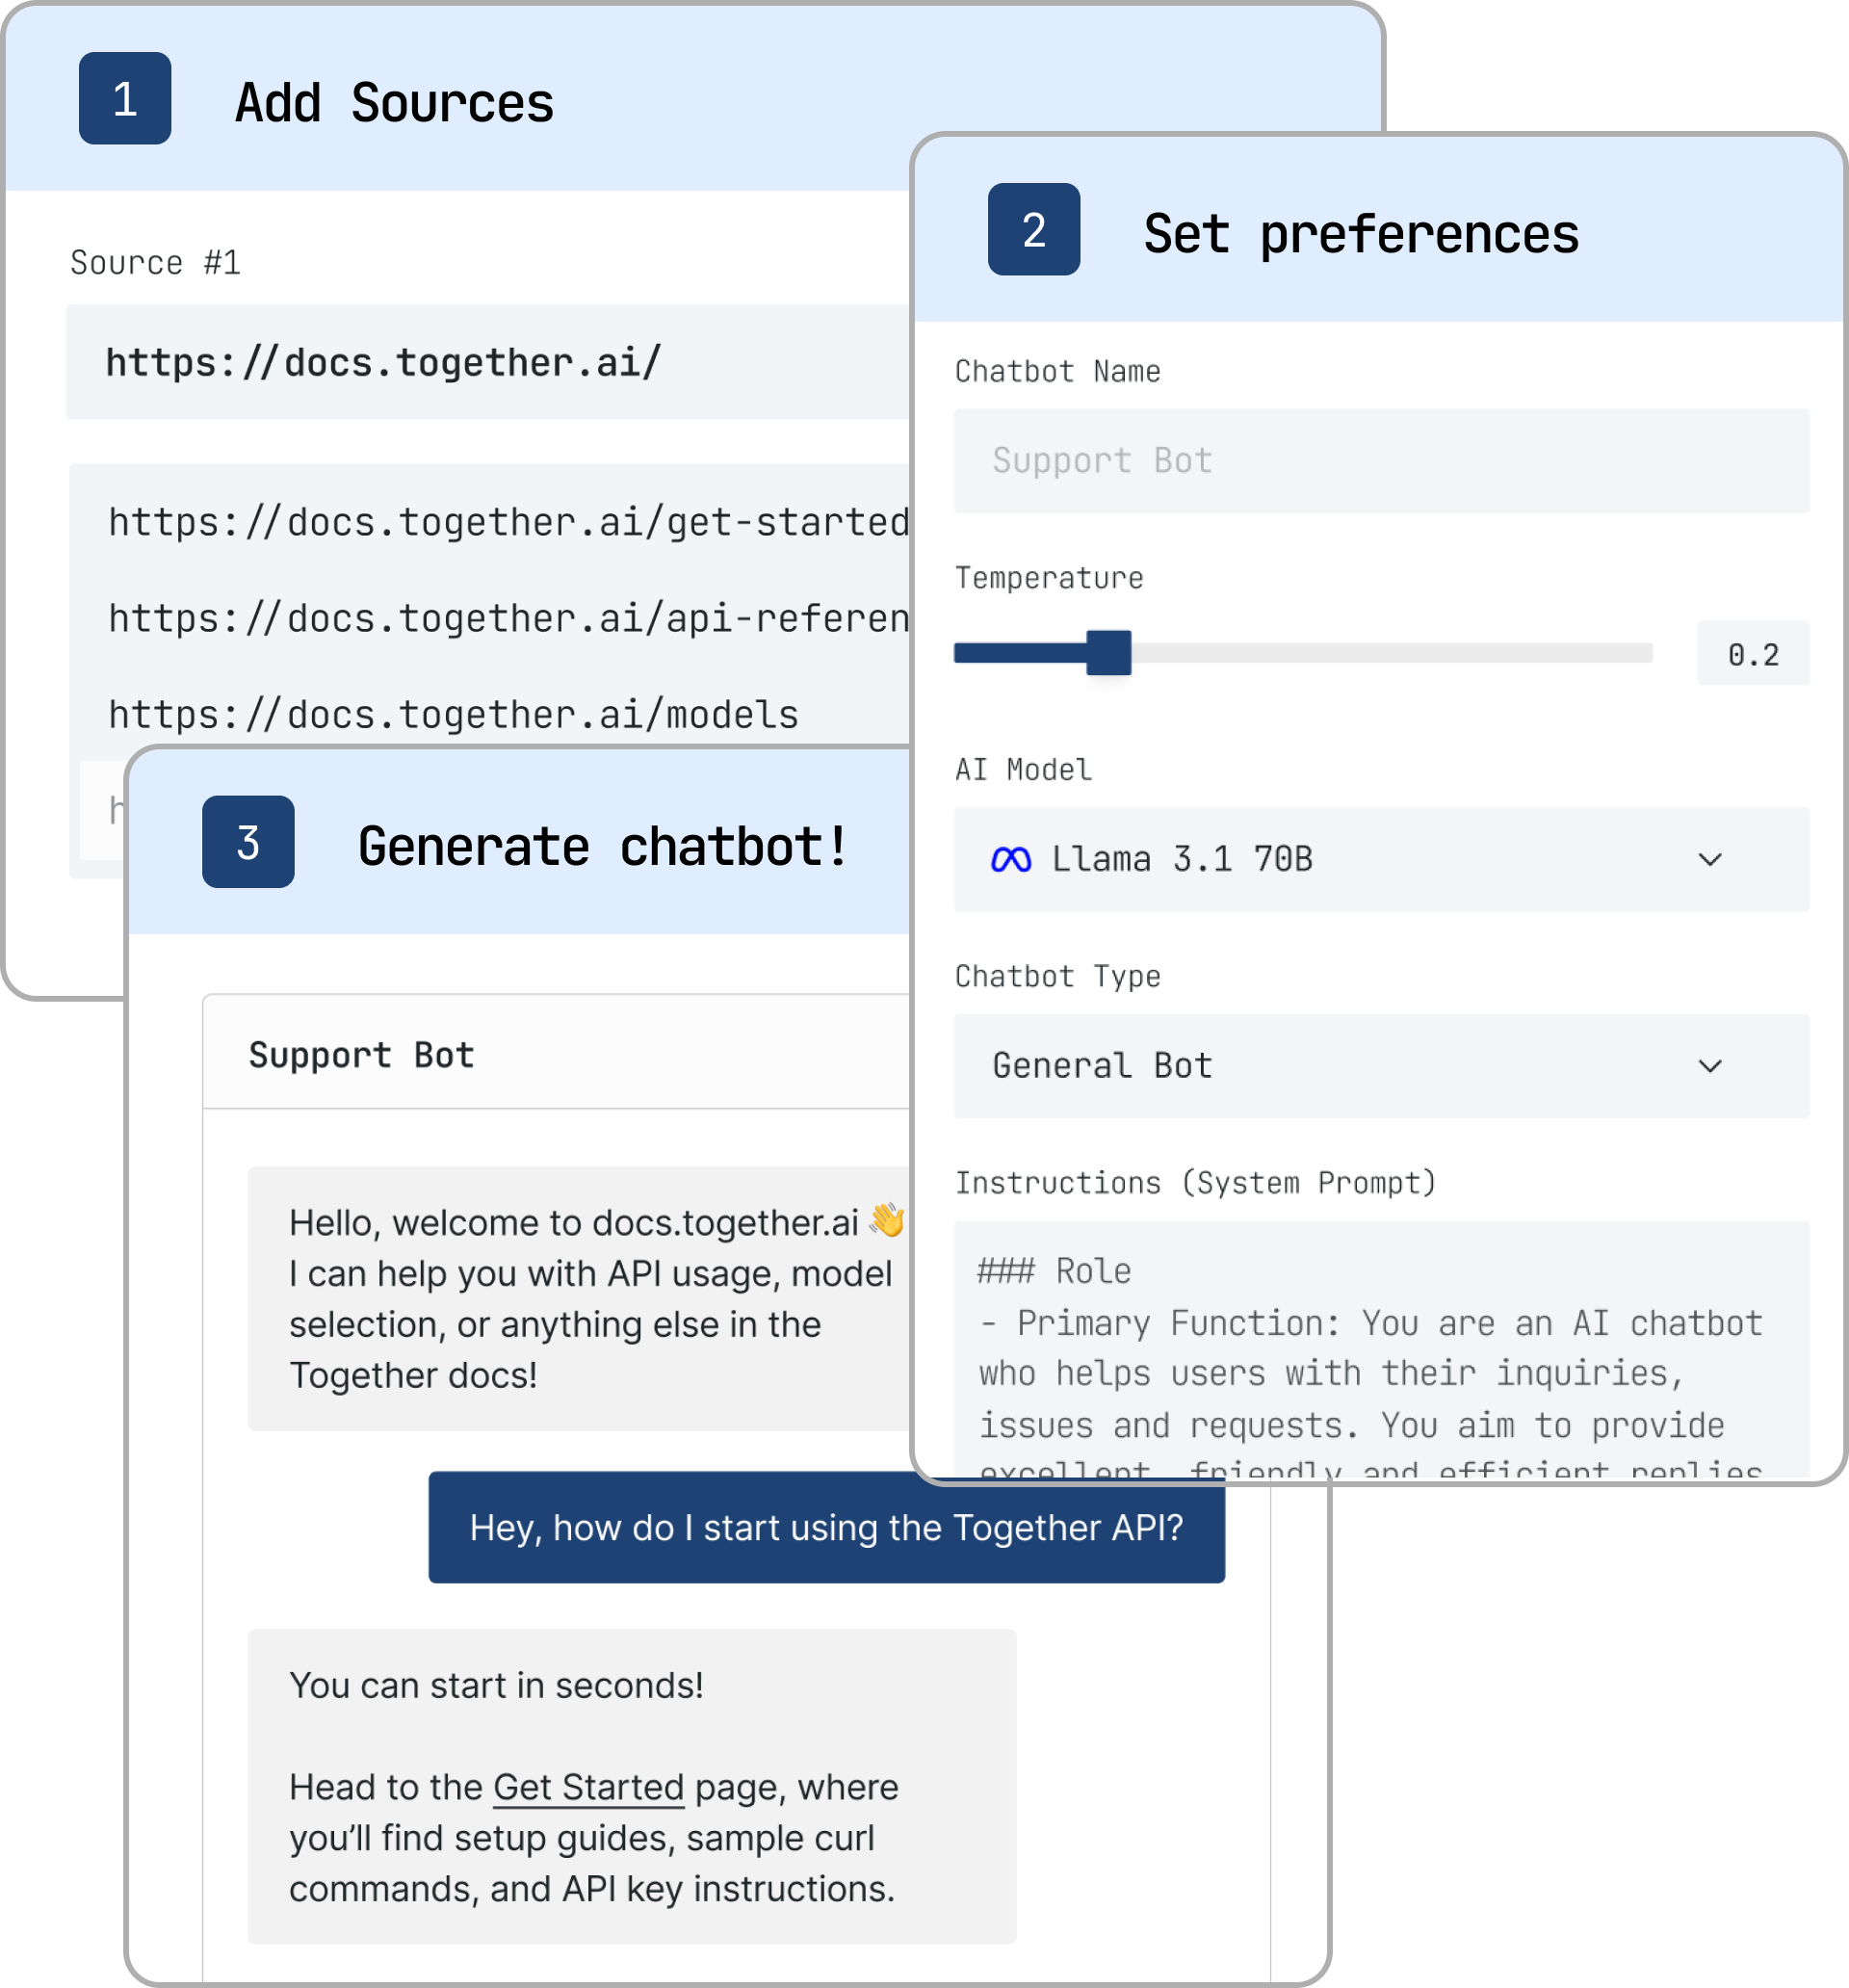
Task: Click the Support Bot name input field
Action: (x=1380, y=460)
